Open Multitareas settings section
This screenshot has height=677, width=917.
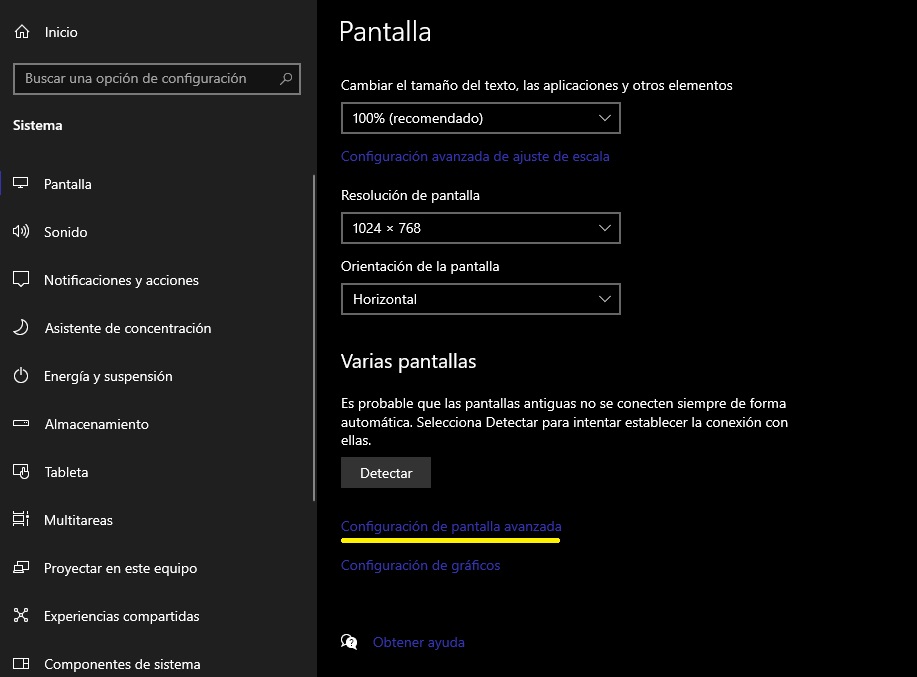[78, 520]
